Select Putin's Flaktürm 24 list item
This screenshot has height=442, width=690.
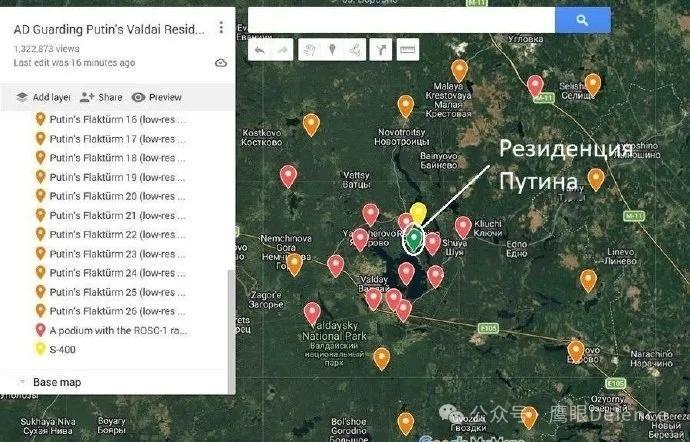point(112,273)
